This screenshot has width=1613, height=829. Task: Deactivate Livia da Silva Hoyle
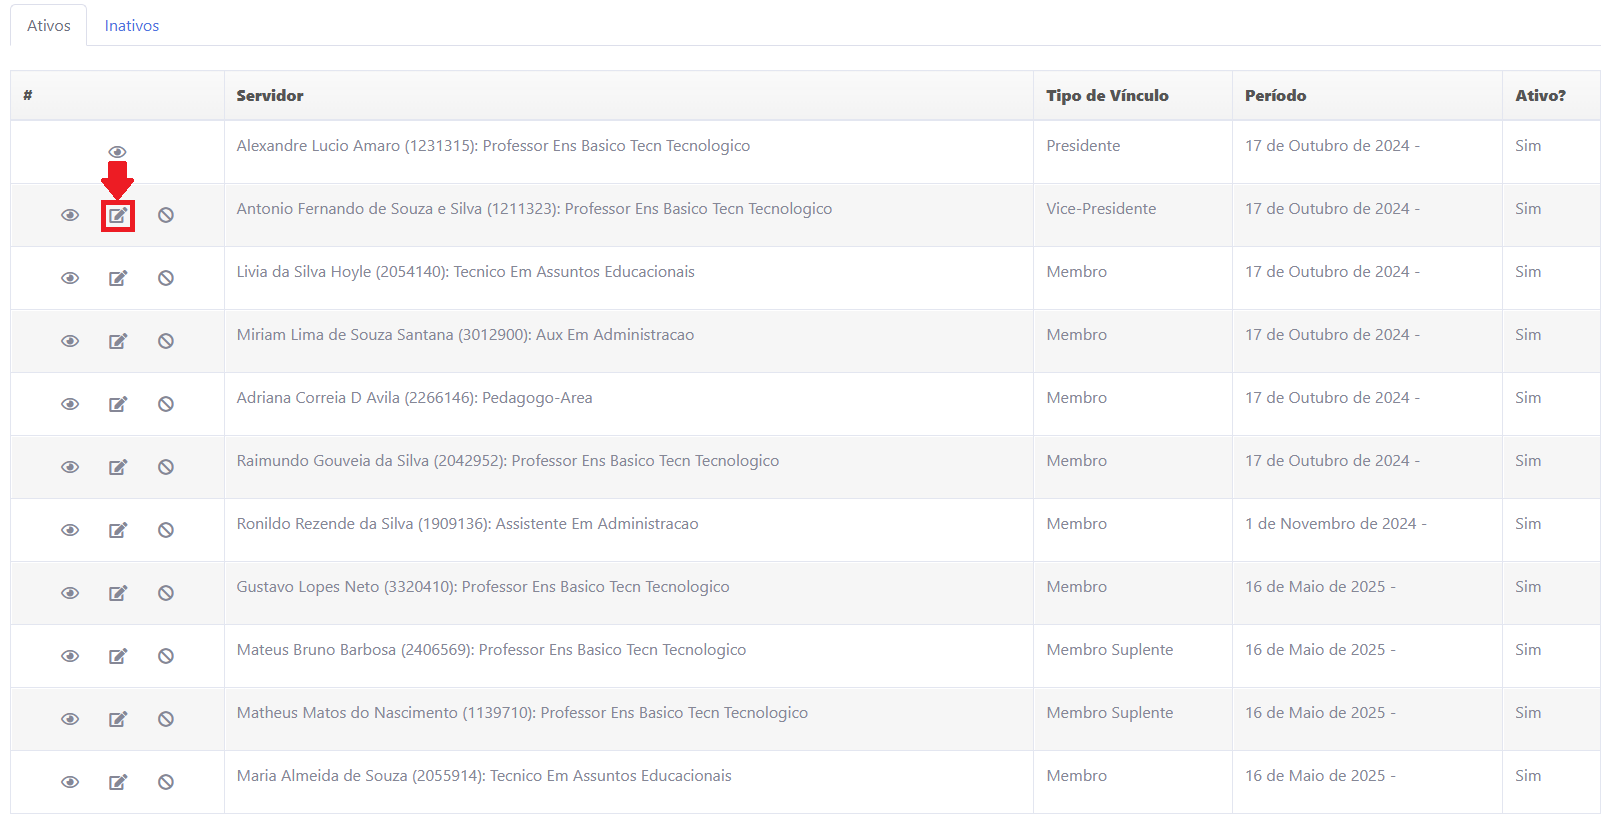tap(166, 278)
